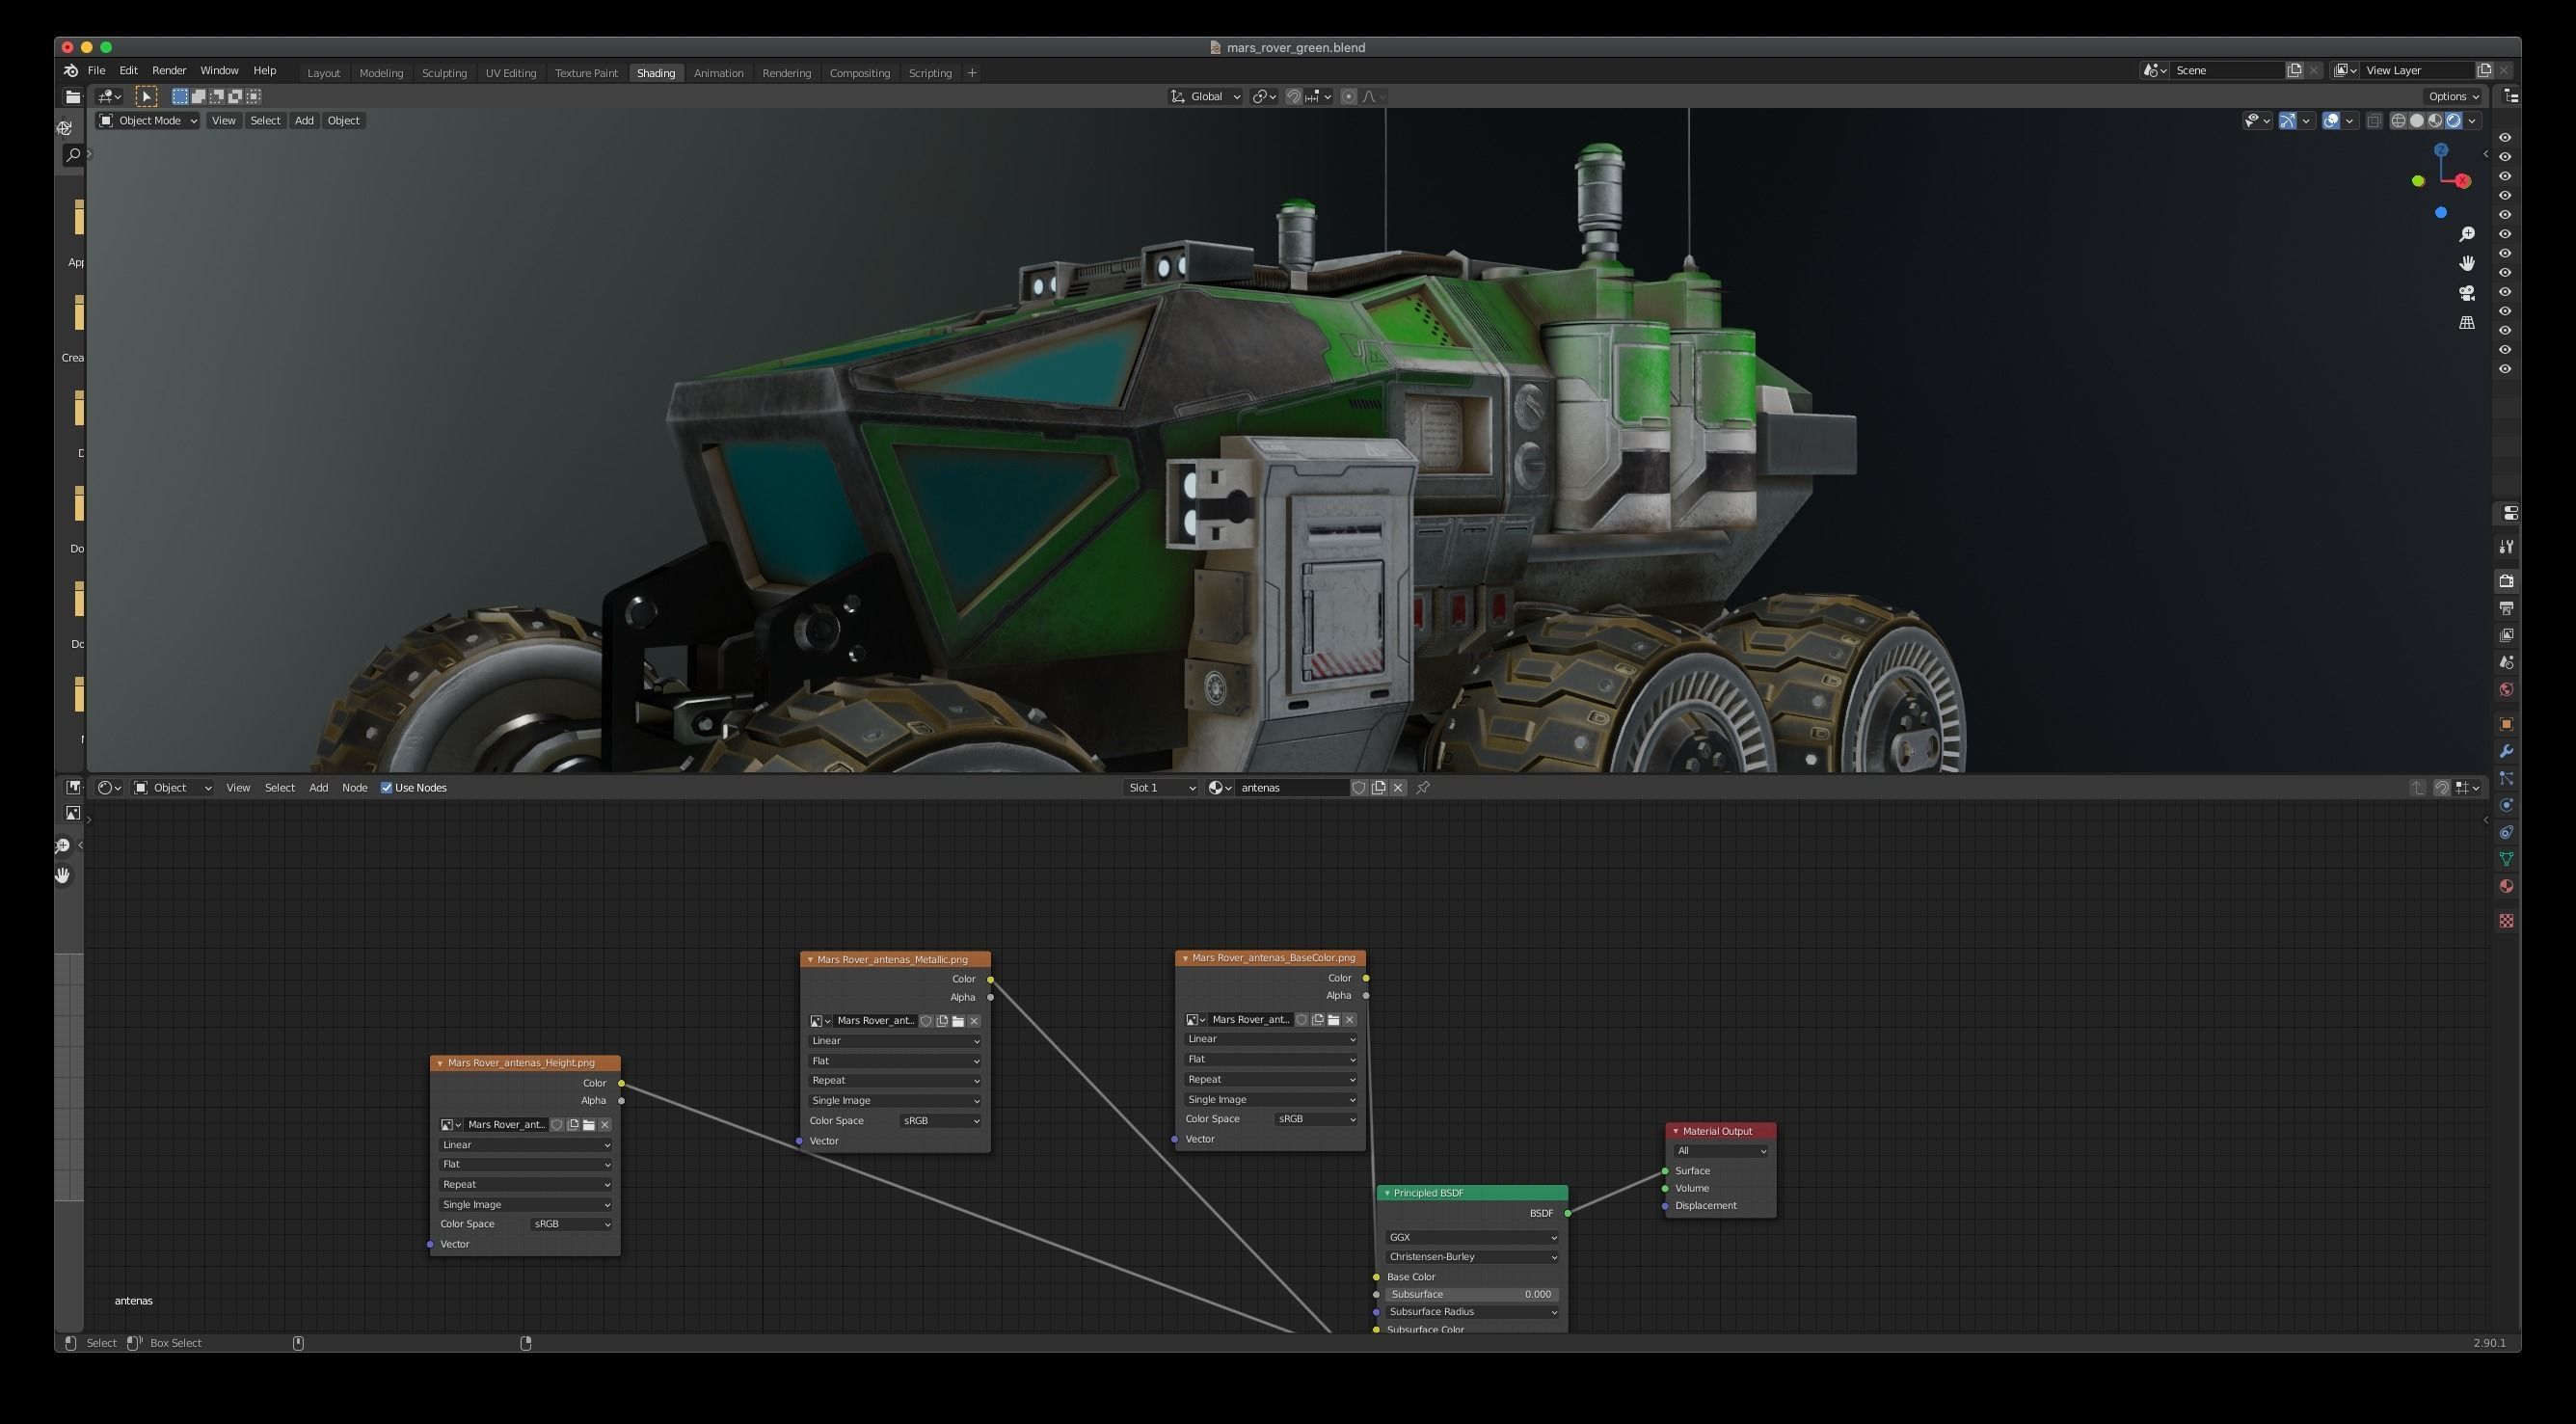Switch to the UV Editing workspace tab

tap(510, 73)
